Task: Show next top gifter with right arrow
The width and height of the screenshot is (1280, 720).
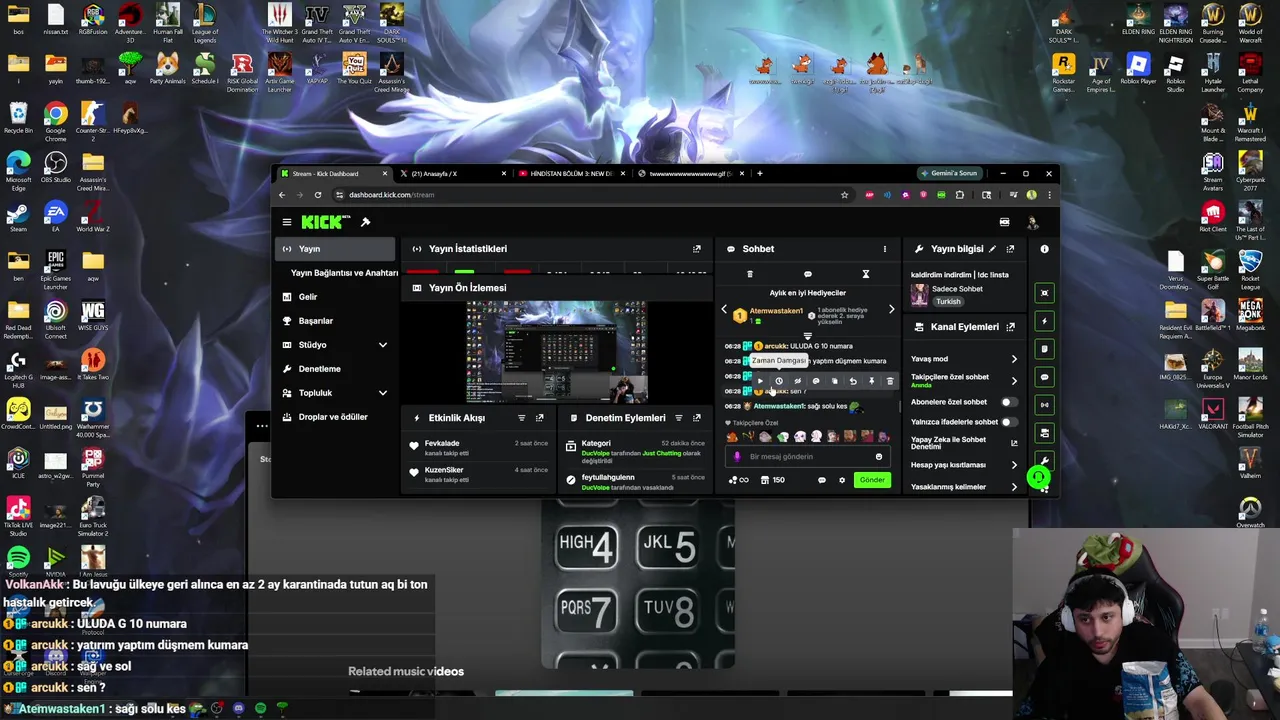Action: [x=891, y=310]
